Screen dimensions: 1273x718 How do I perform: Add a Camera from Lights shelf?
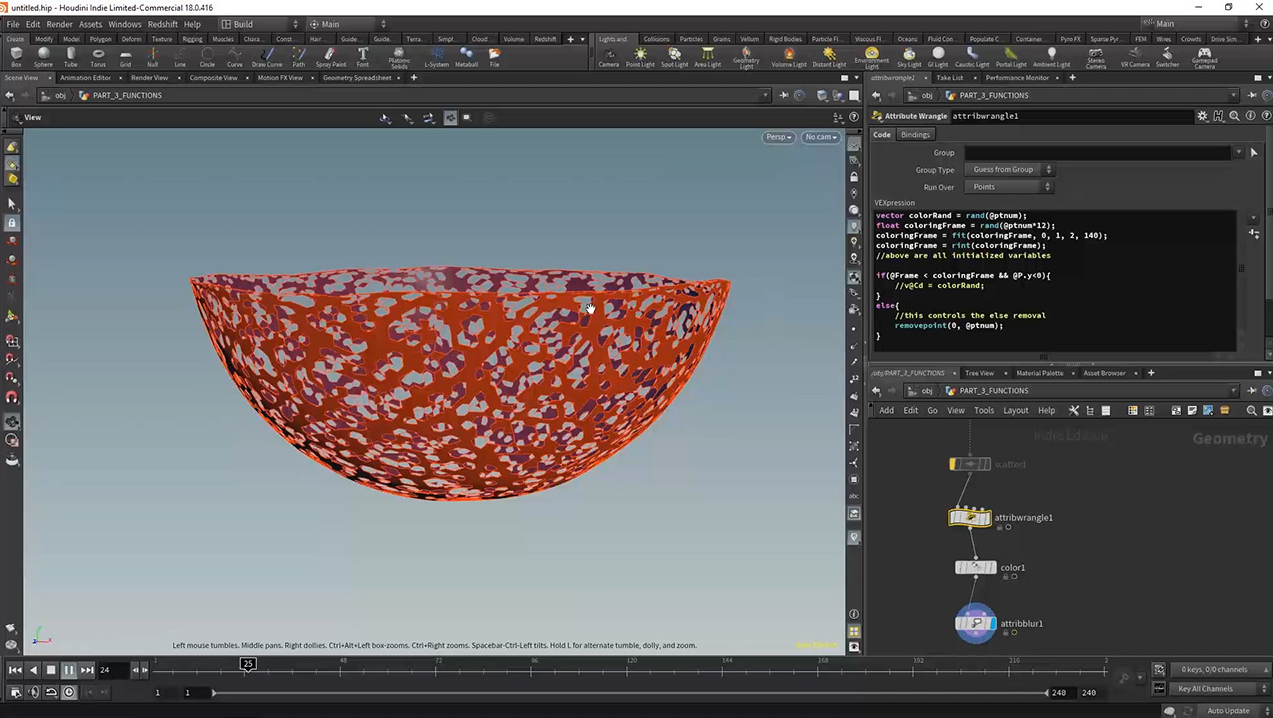coord(608,56)
